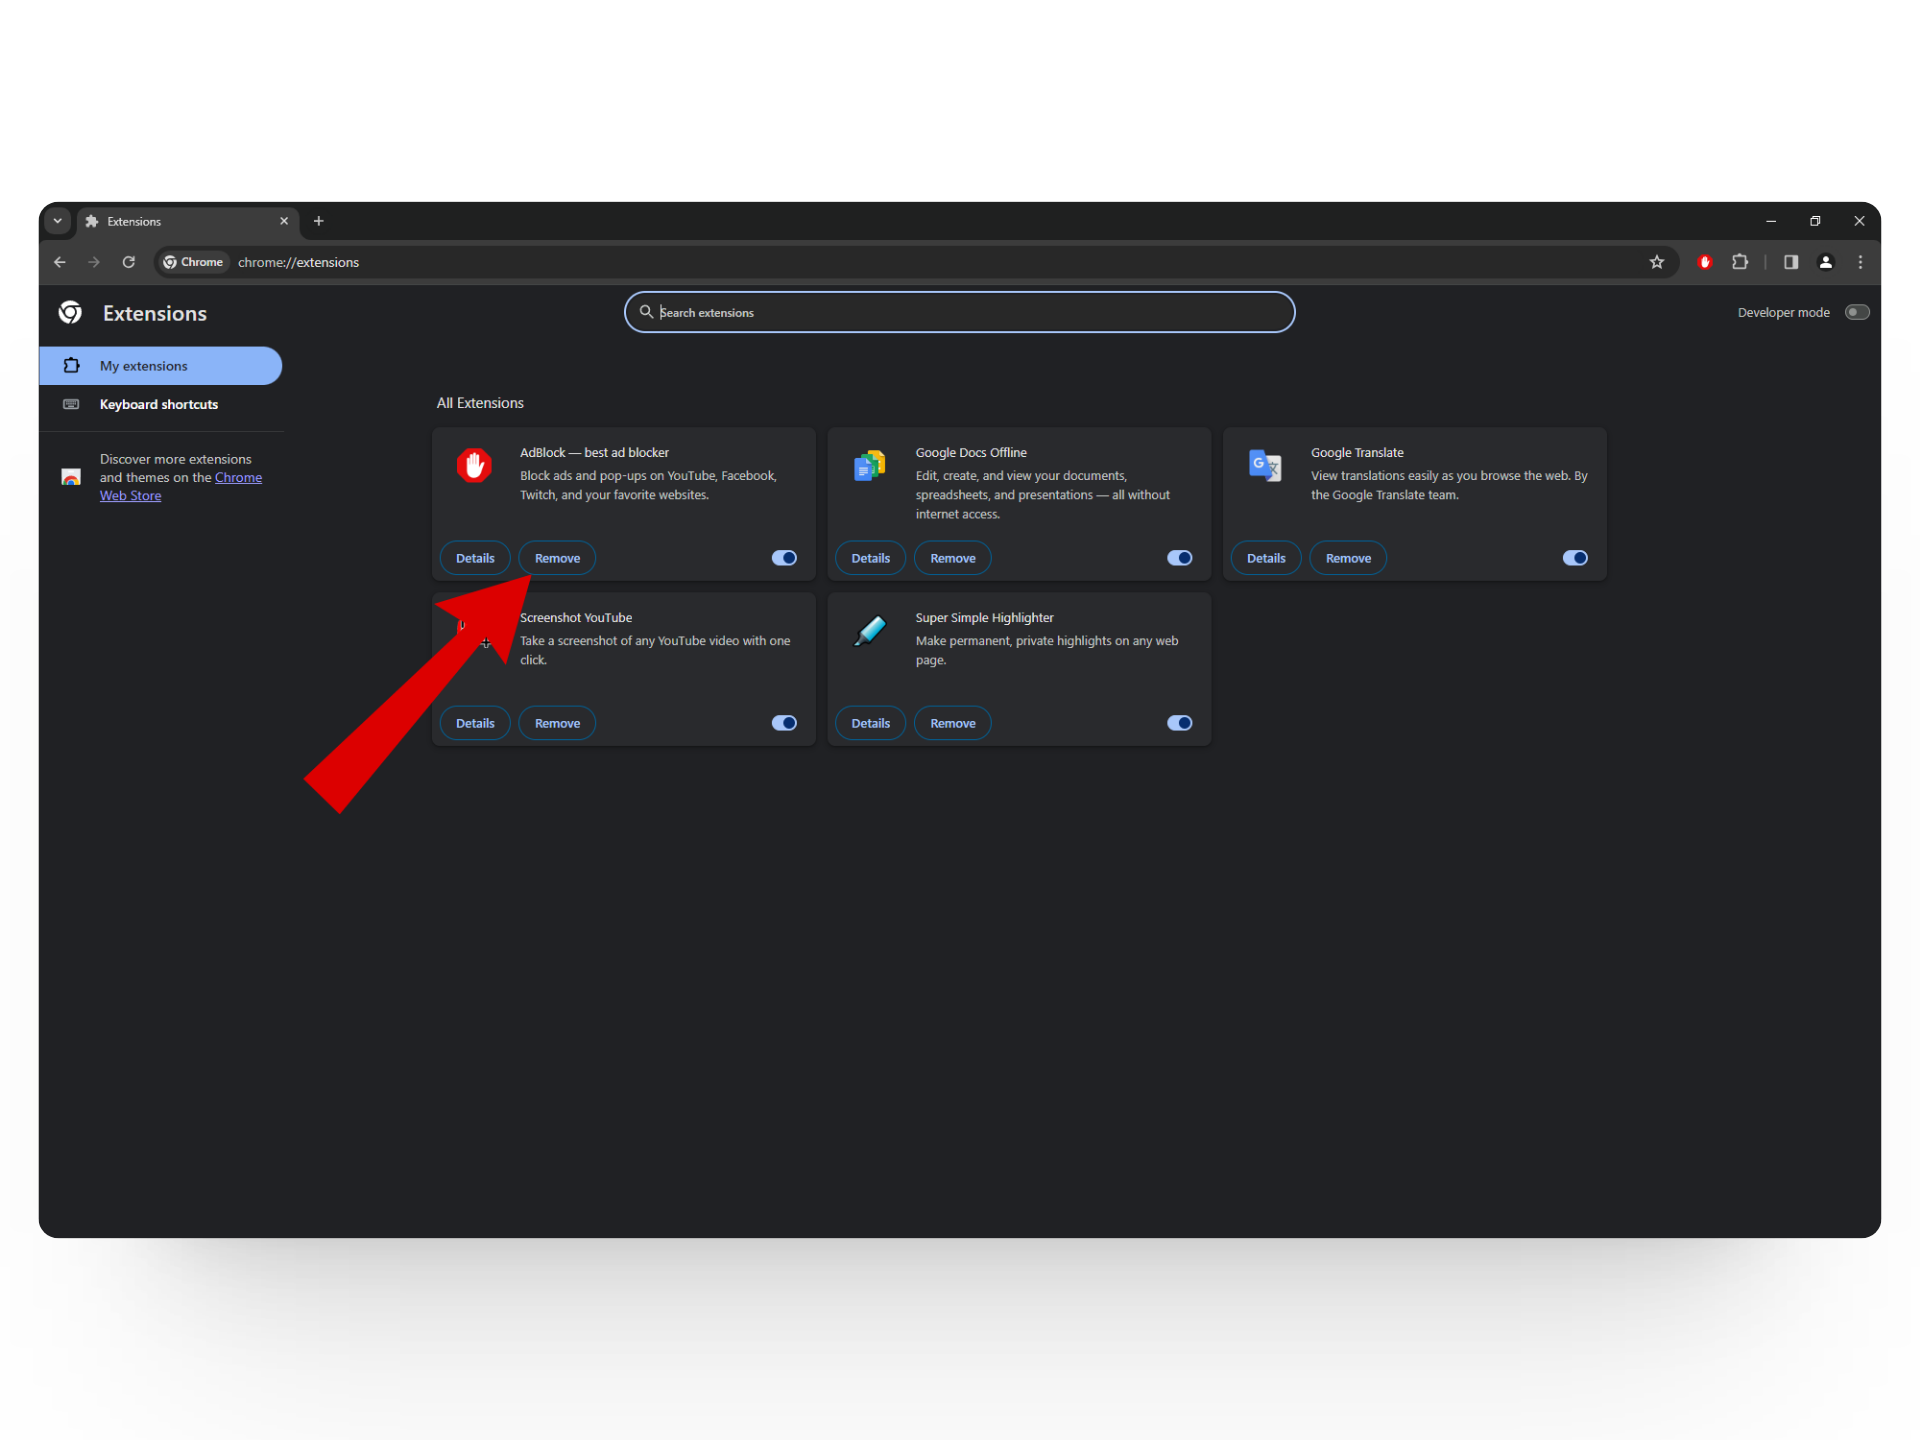1920x1440 pixels.
Task: Disable the AdBlock extension toggle
Action: [x=784, y=558]
